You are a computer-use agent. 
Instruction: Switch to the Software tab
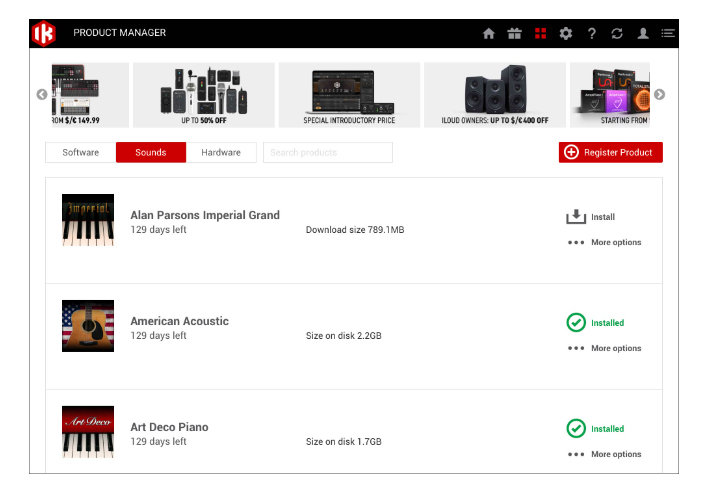point(81,153)
